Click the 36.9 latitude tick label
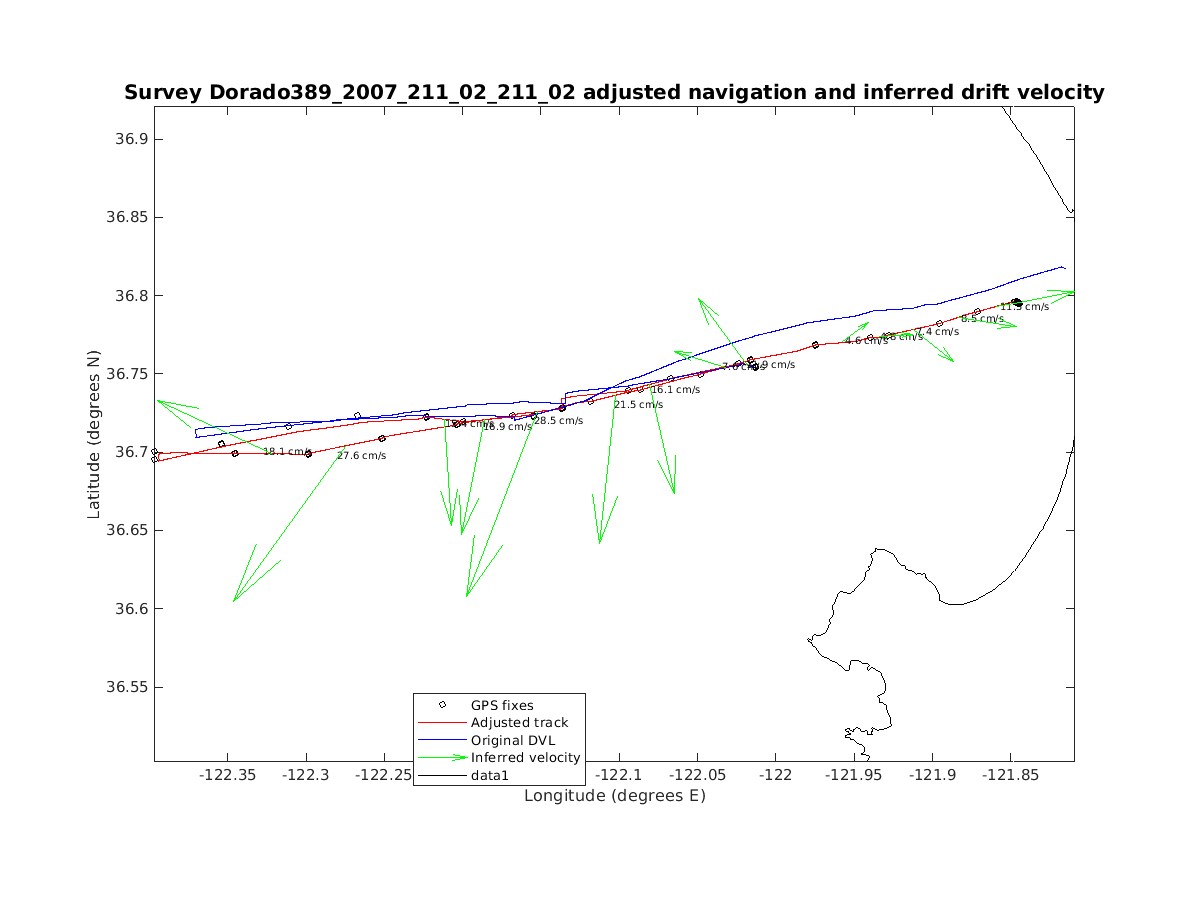The image size is (1188, 900). click(126, 139)
